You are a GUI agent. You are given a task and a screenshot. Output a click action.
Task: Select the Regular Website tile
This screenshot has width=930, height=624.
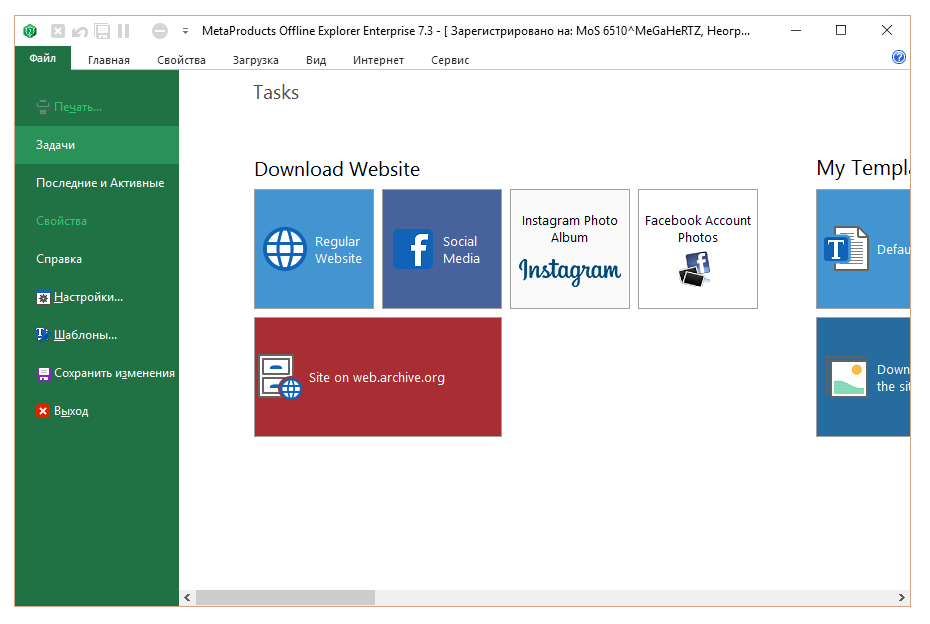tap(314, 249)
